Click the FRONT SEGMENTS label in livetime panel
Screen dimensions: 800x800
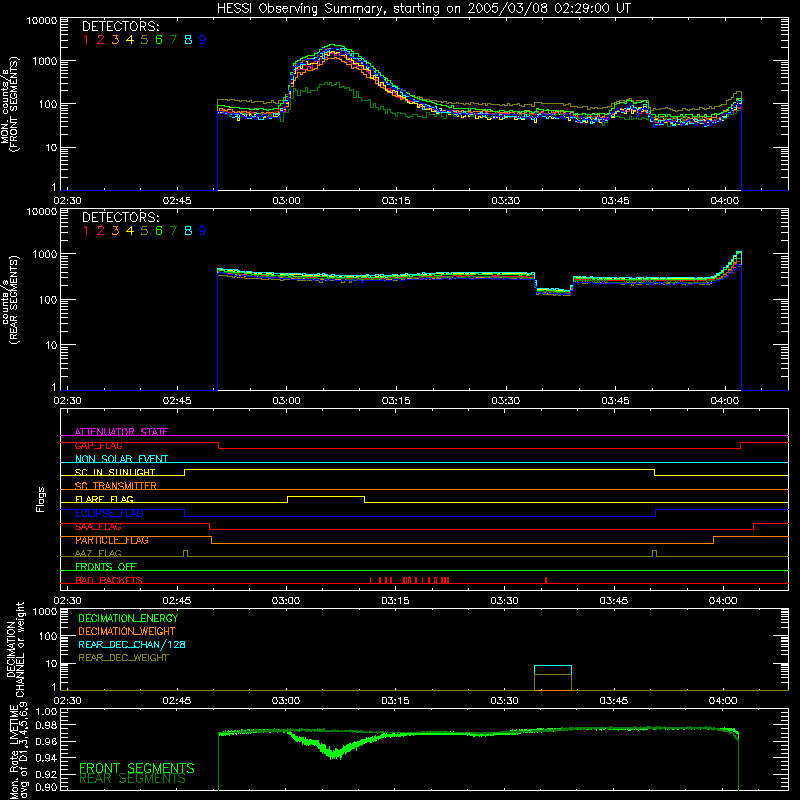(x=137, y=768)
